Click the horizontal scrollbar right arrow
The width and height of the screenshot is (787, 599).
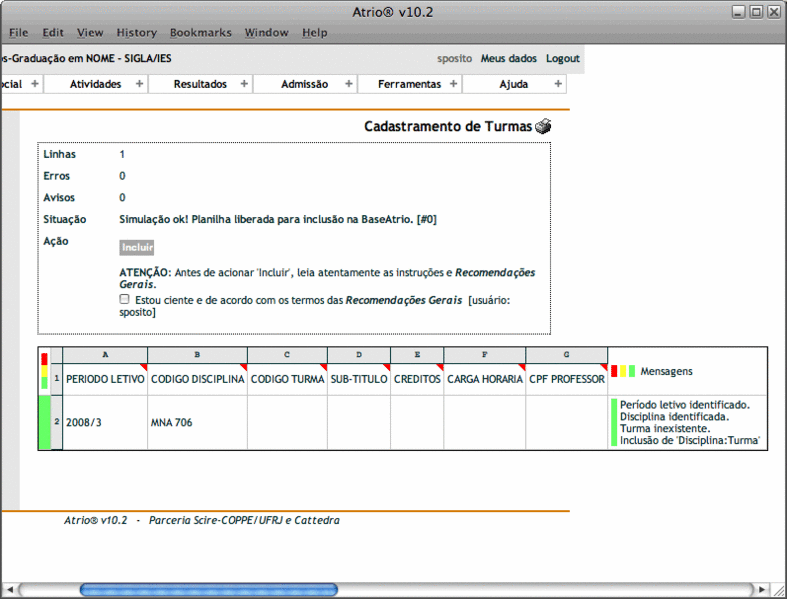[x=764, y=589]
